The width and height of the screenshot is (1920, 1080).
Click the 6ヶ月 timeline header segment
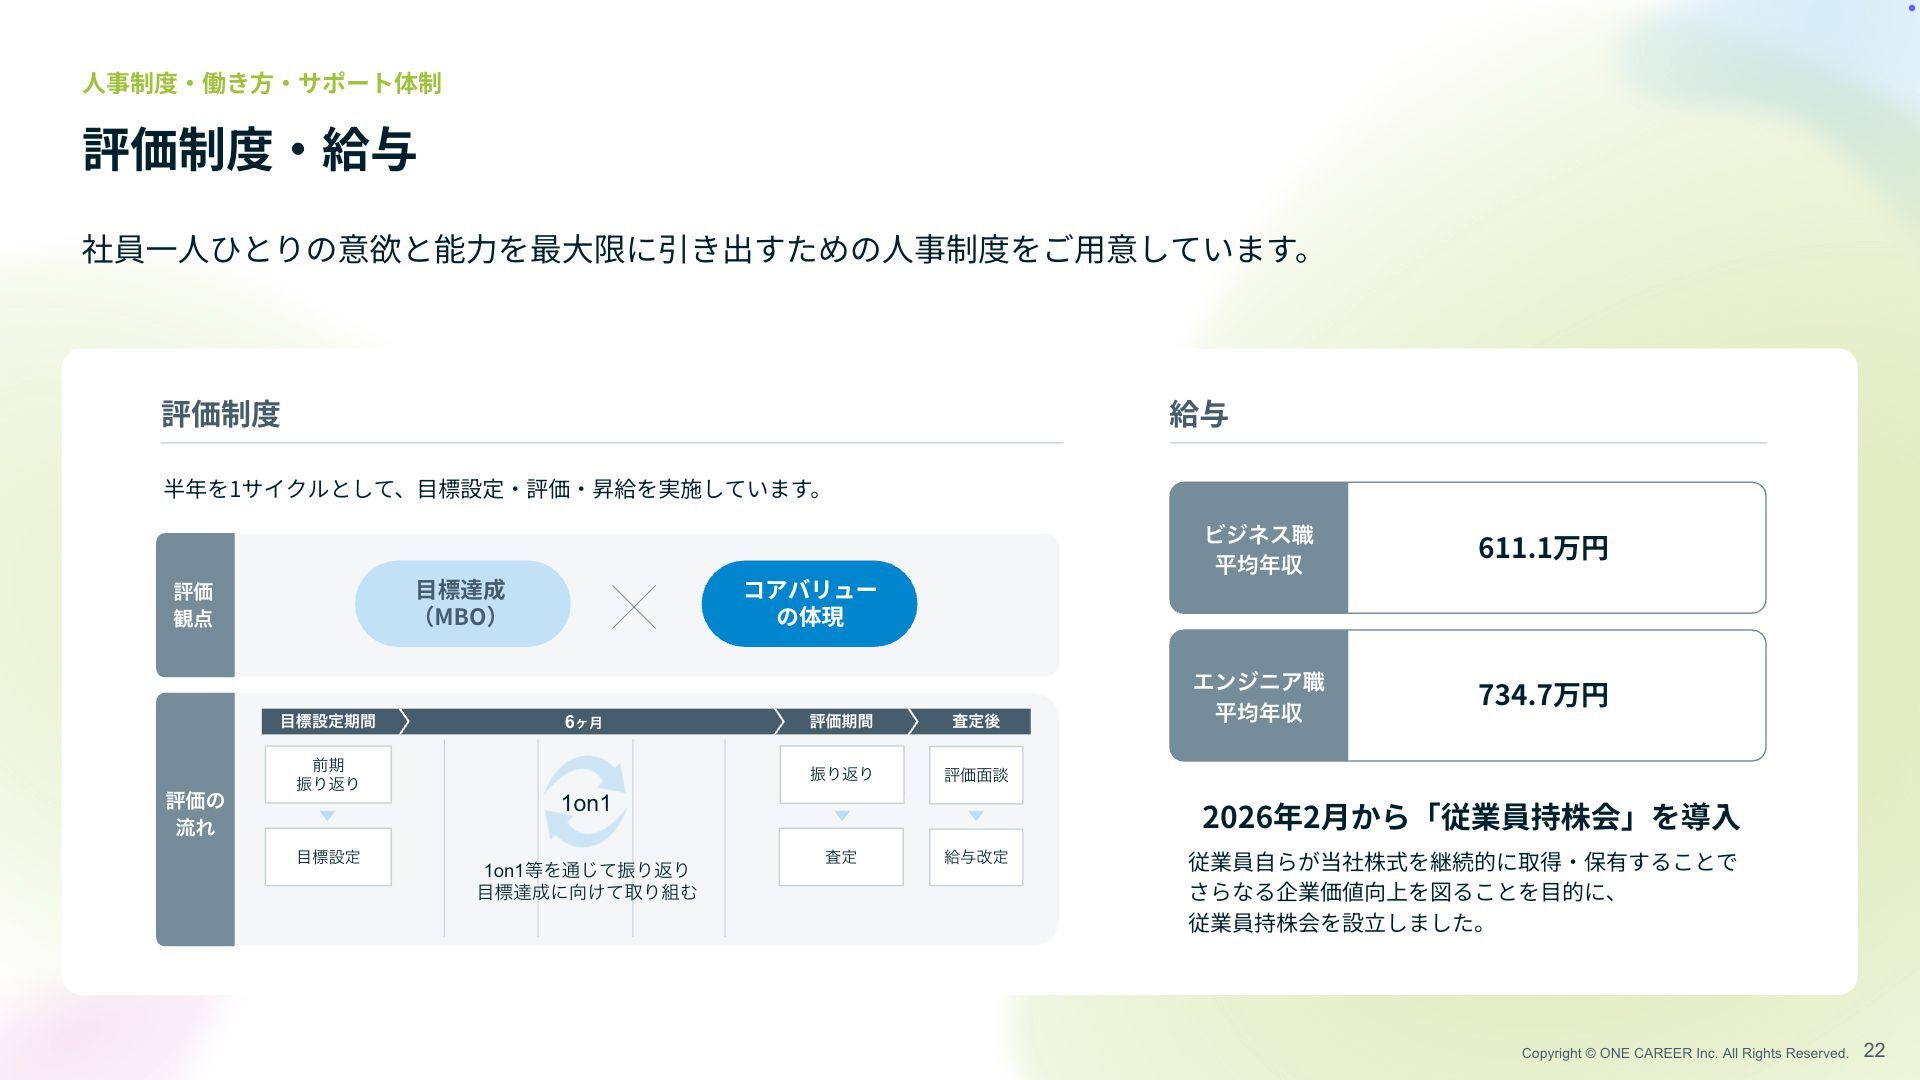click(x=584, y=721)
